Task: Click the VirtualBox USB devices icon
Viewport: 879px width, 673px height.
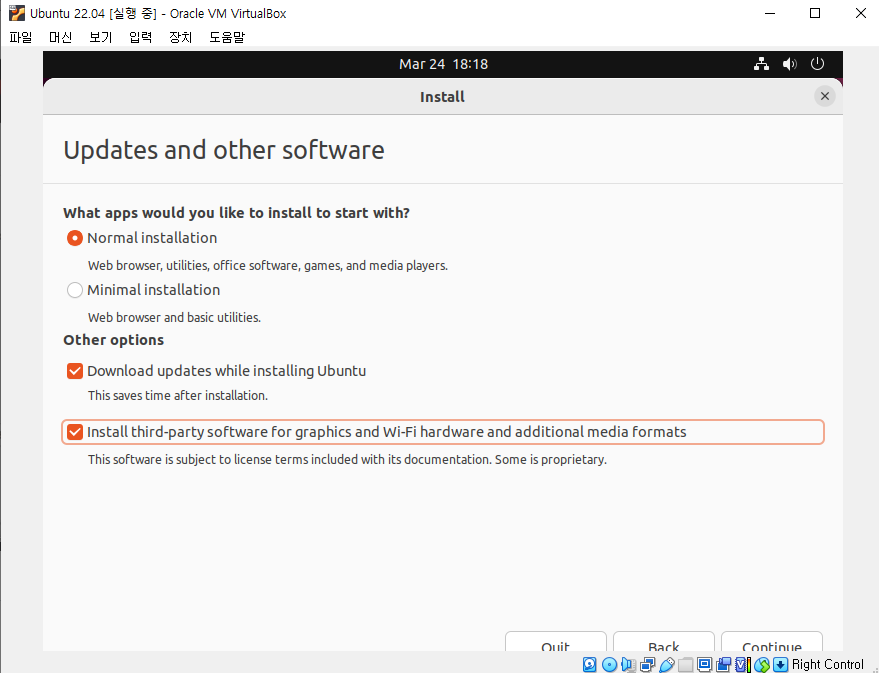Action: coord(667,665)
